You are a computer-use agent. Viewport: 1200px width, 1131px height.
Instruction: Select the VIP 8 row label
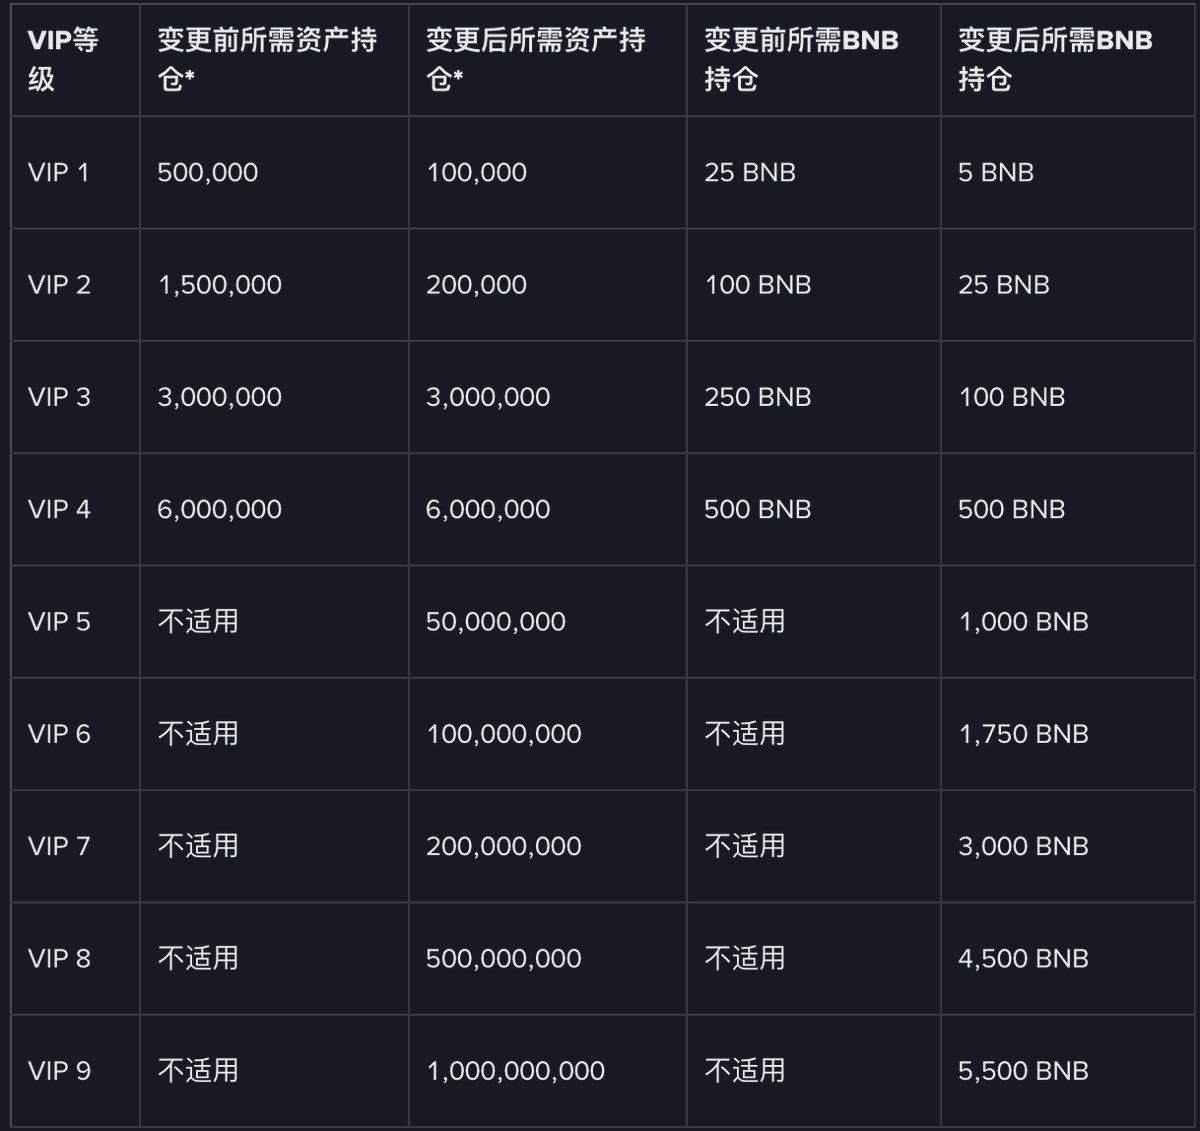coord(59,958)
